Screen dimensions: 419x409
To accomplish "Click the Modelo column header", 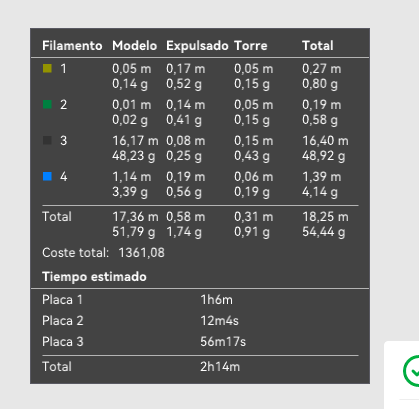I will [x=134, y=46].
